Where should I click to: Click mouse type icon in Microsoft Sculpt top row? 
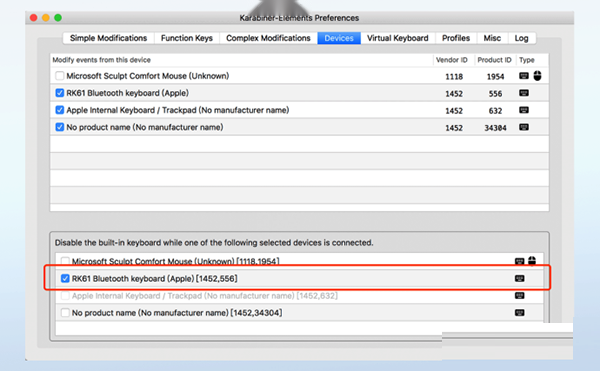[537, 76]
